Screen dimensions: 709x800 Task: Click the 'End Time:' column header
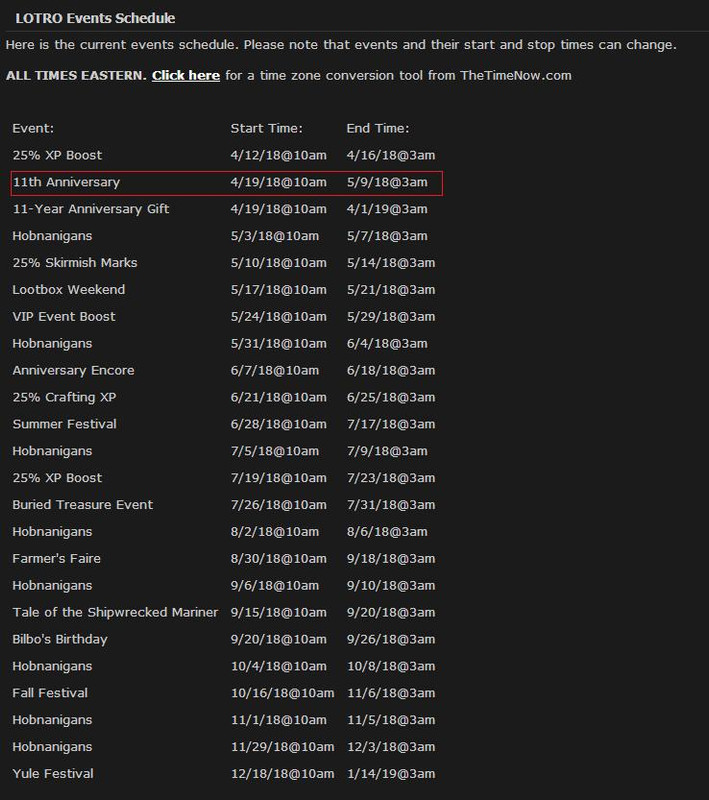click(378, 128)
